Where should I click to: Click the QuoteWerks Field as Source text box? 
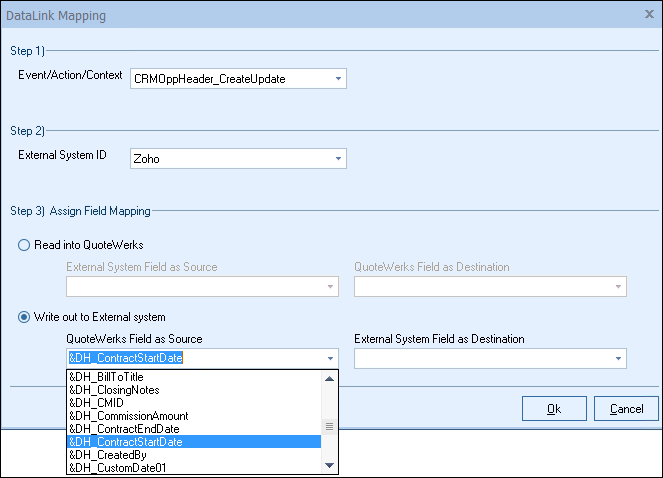tap(190, 358)
